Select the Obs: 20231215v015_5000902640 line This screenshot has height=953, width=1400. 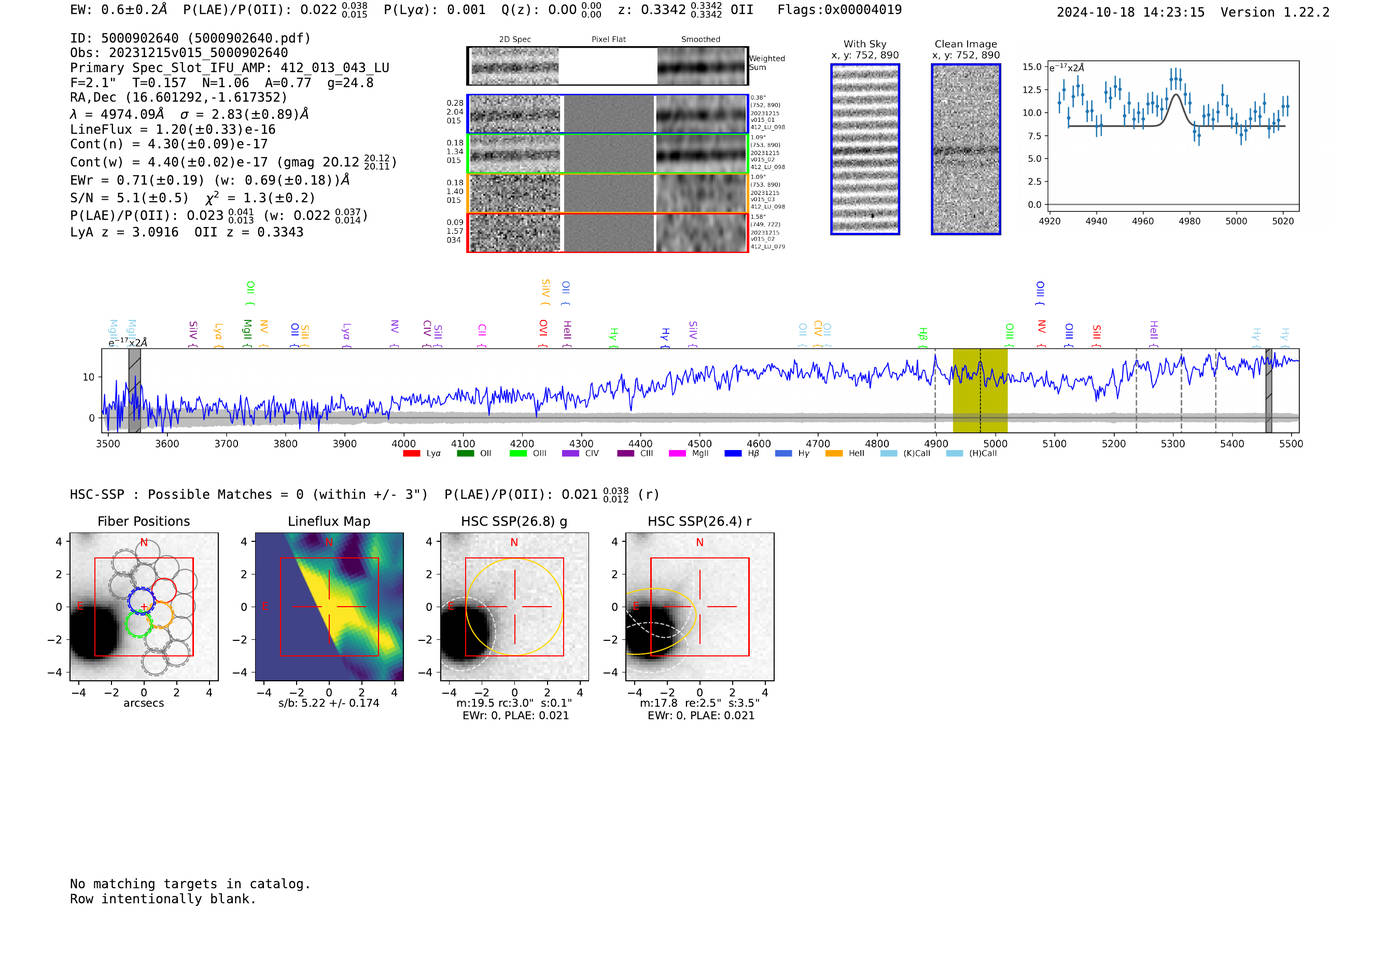(179, 53)
